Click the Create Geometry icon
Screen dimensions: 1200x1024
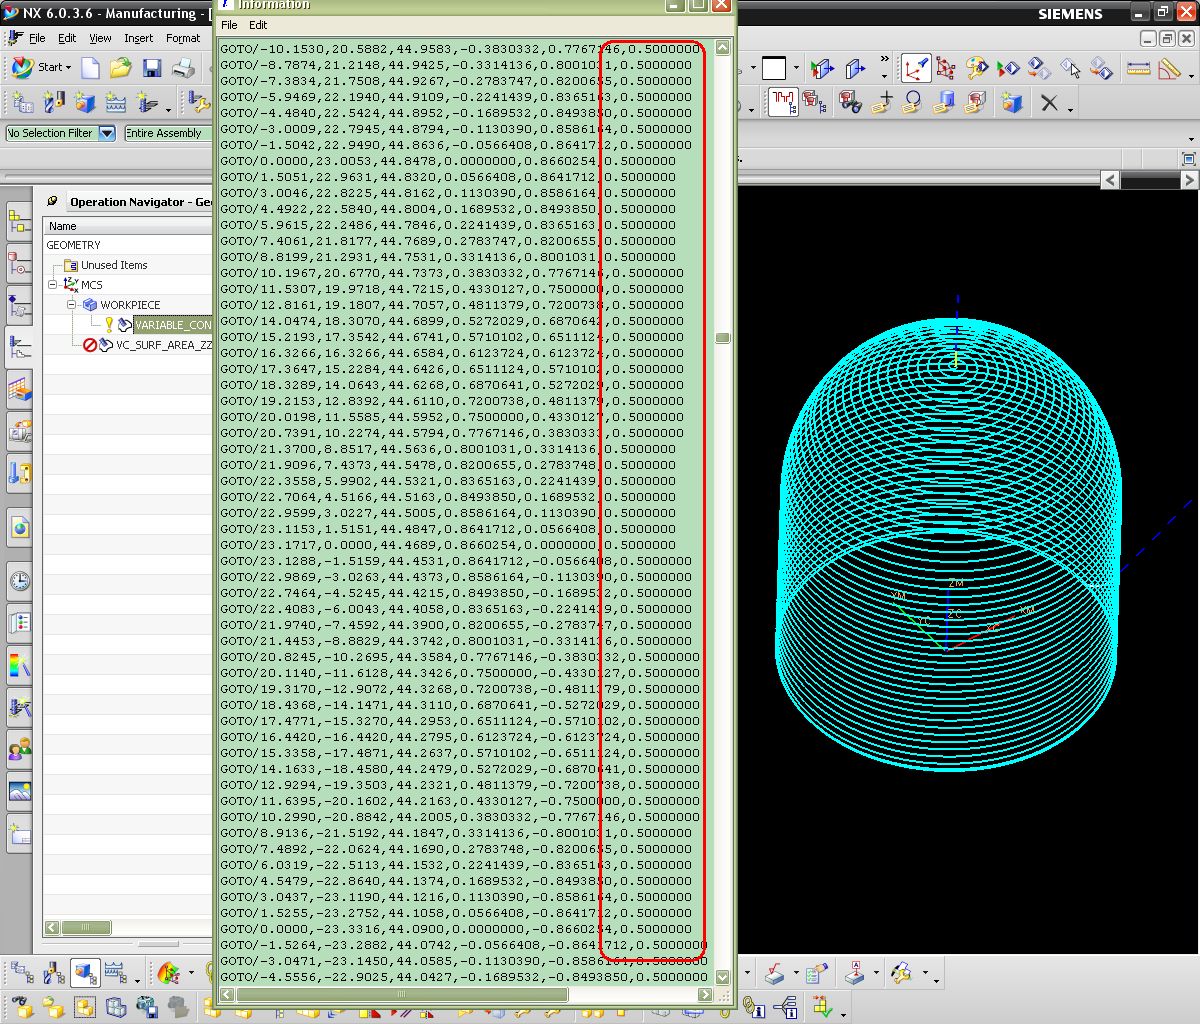tap(85, 103)
